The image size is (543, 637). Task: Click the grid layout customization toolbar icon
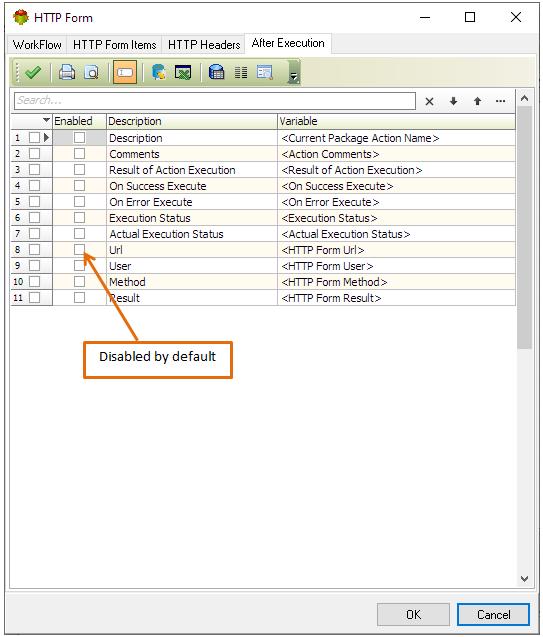[265, 72]
